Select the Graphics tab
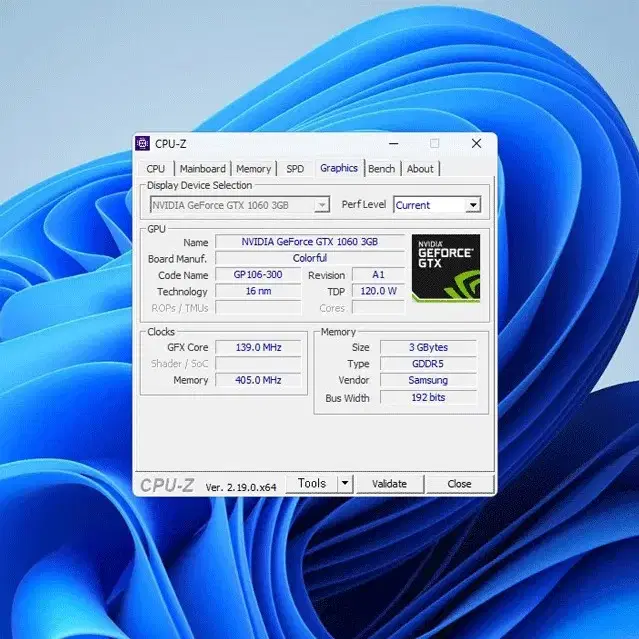The height and width of the screenshot is (639, 639). tap(339, 168)
